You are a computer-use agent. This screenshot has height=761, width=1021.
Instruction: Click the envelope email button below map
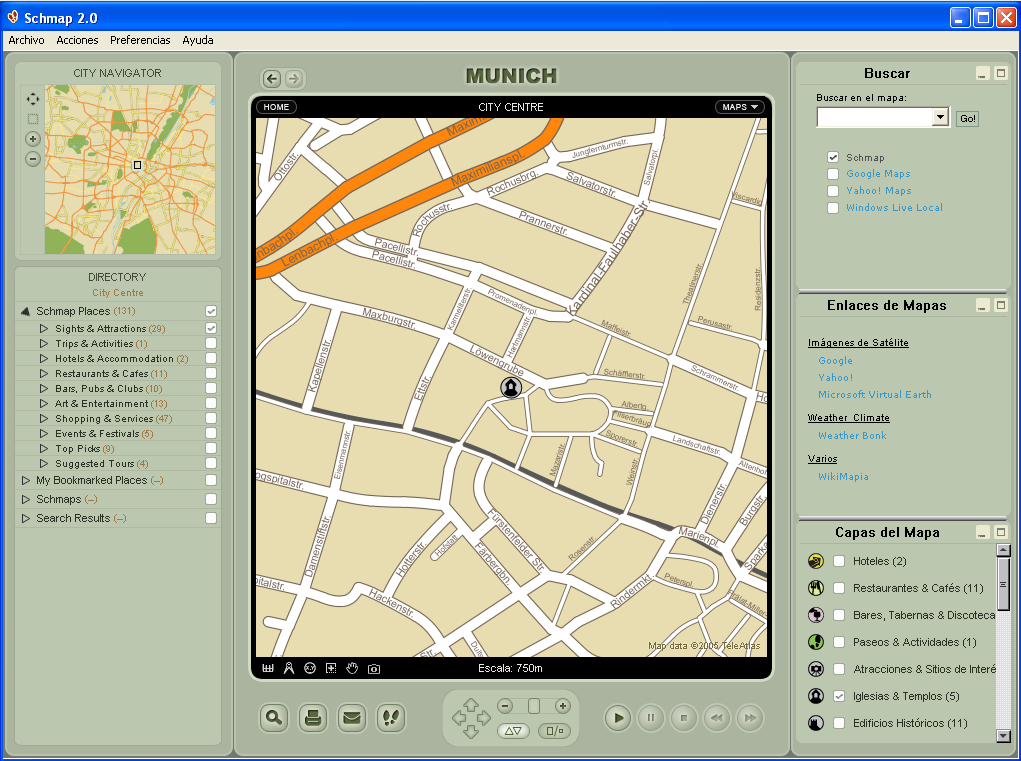pyautogui.click(x=352, y=718)
